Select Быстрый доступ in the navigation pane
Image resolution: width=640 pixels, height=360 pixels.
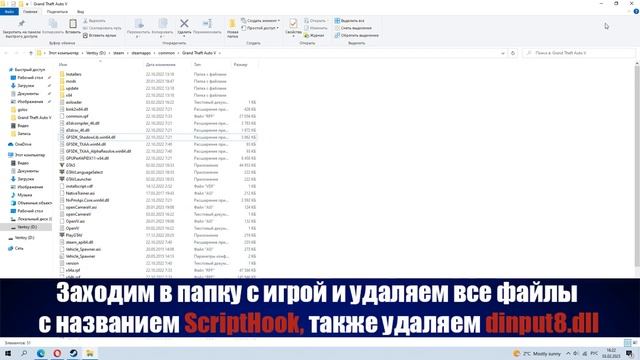29,70
